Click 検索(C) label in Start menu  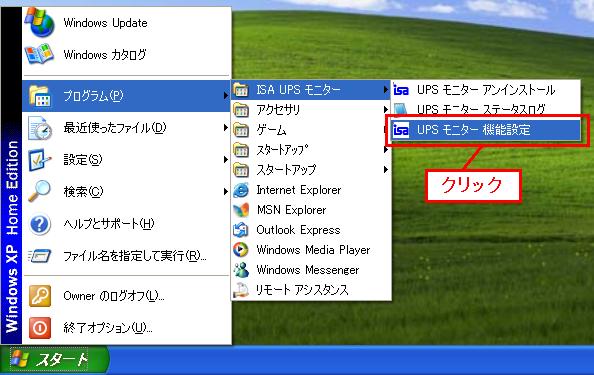click(x=83, y=192)
